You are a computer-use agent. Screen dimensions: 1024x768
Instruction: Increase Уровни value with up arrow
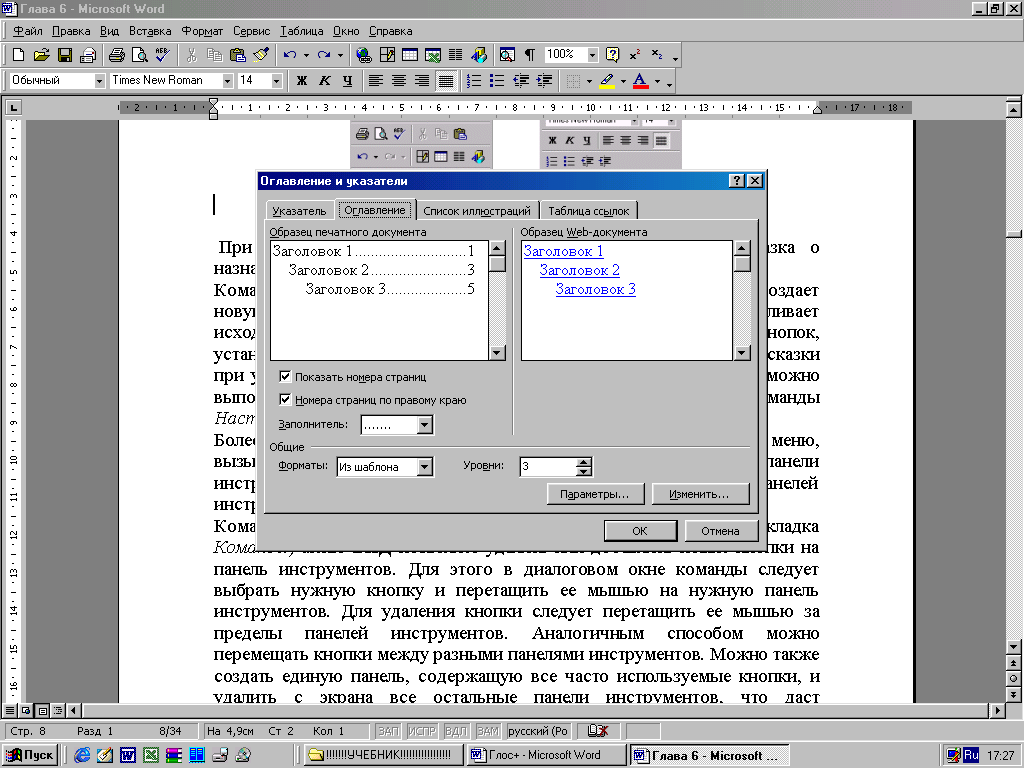(x=584, y=462)
